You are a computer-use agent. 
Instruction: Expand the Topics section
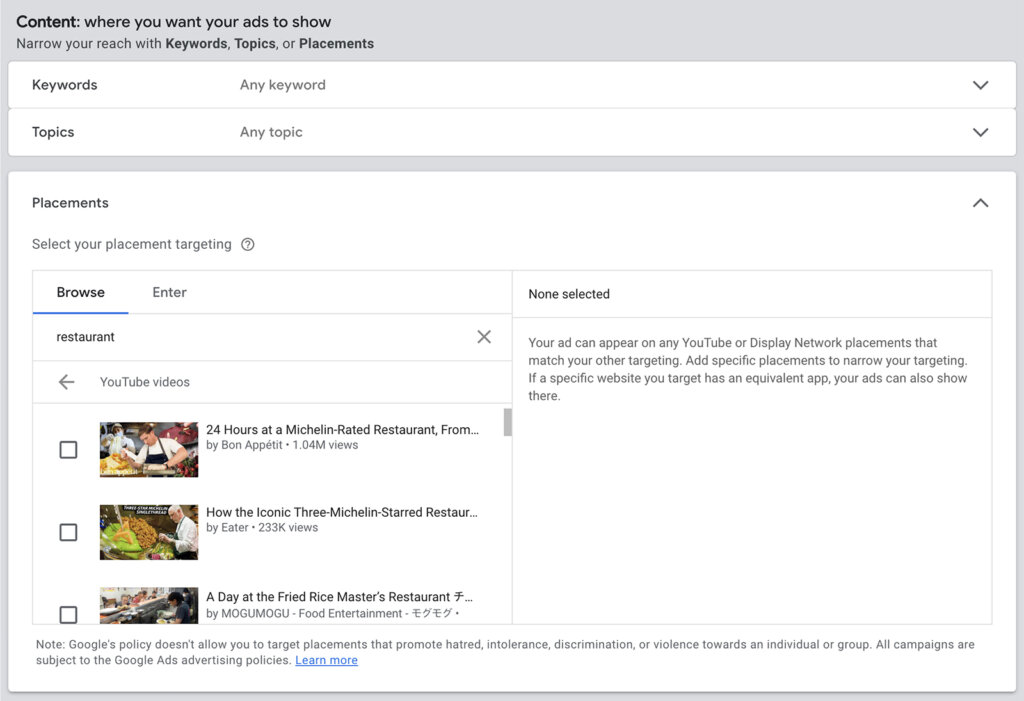click(x=980, y=132)
